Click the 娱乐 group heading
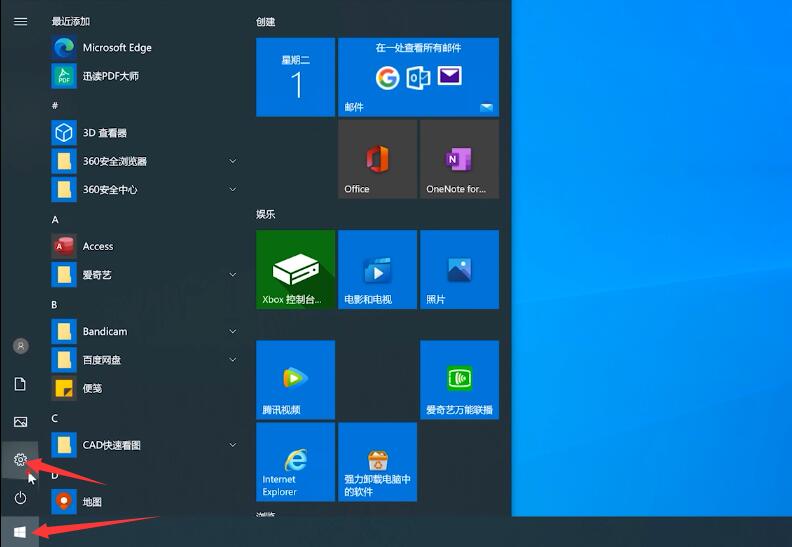The image size is (792, 547). [266, 214]
